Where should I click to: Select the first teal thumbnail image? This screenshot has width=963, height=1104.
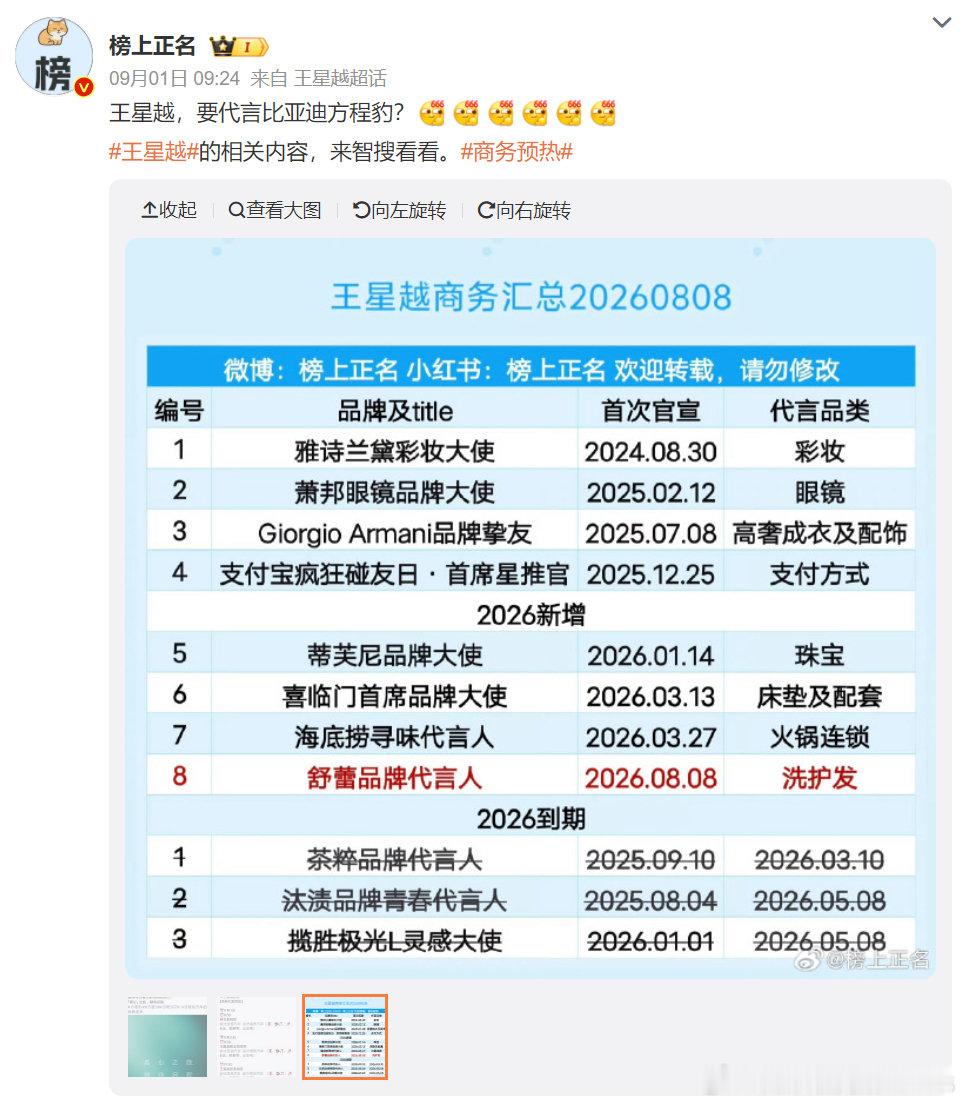[168, 1036]
